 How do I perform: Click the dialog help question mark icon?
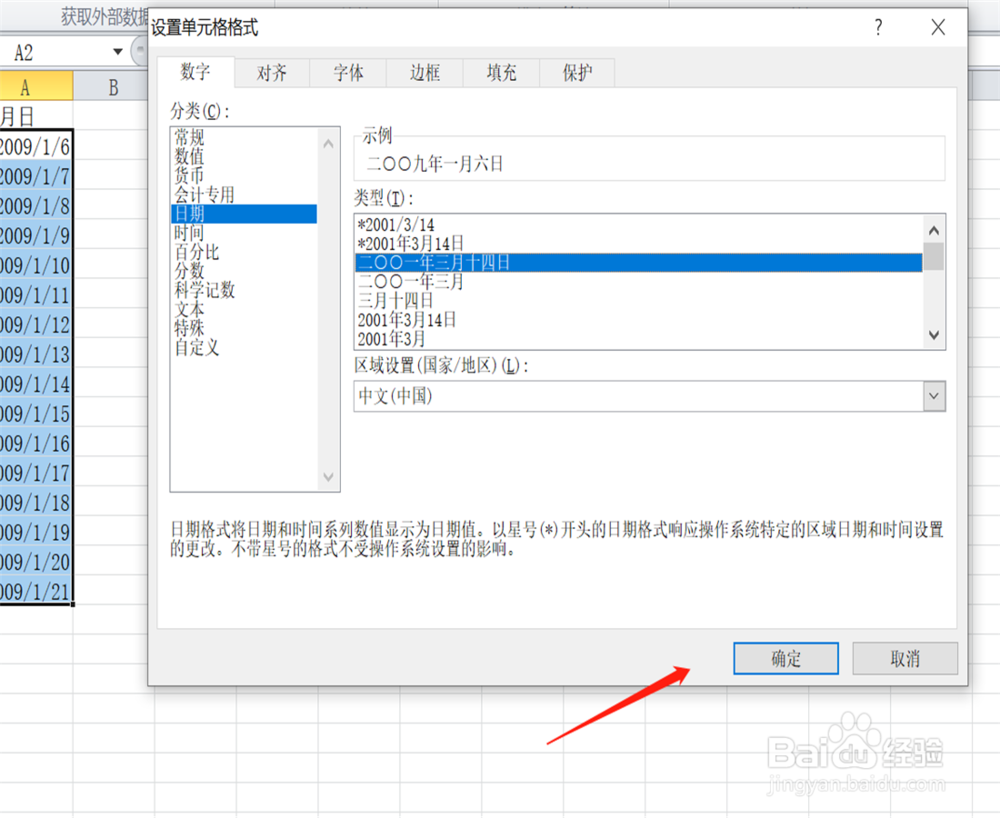[x=879, y=27]
